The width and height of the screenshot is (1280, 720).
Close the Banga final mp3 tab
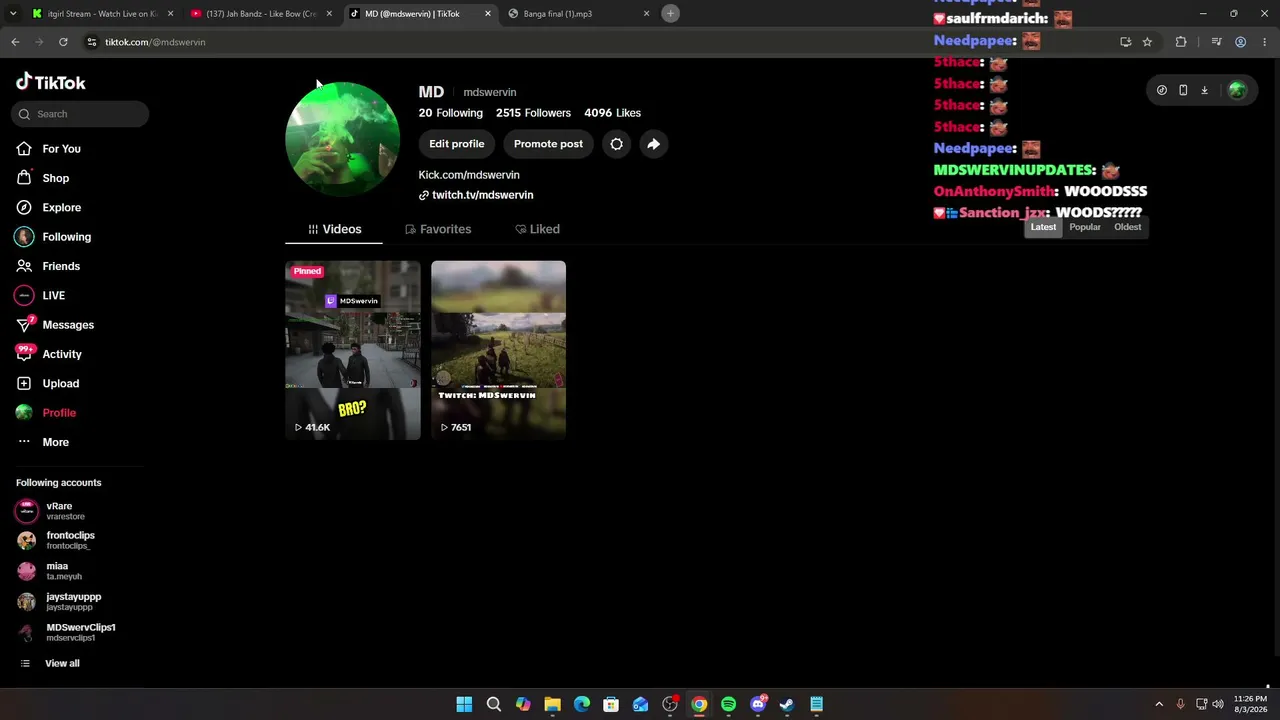[x=646, y=14]
